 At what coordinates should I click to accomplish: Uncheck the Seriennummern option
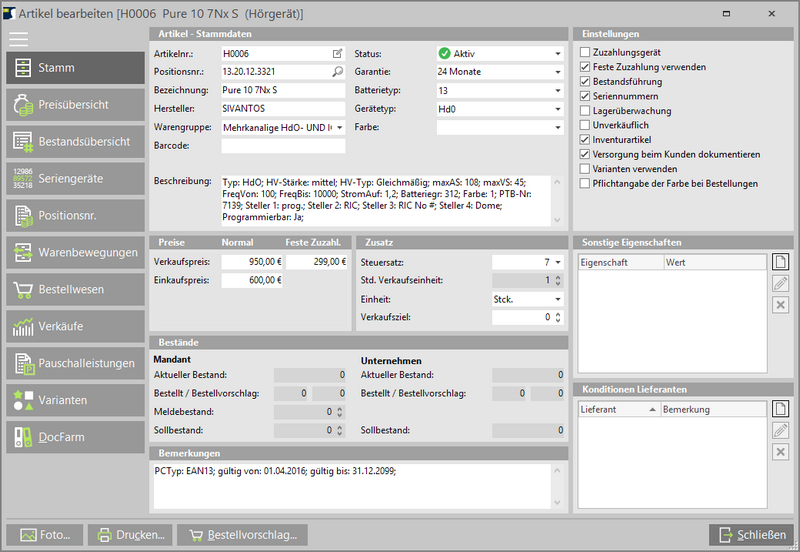[585, 96]
